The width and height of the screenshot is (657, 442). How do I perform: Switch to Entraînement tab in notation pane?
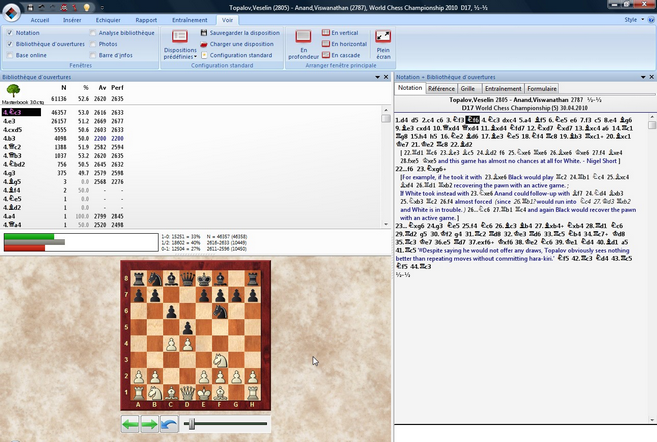point(503,89)
